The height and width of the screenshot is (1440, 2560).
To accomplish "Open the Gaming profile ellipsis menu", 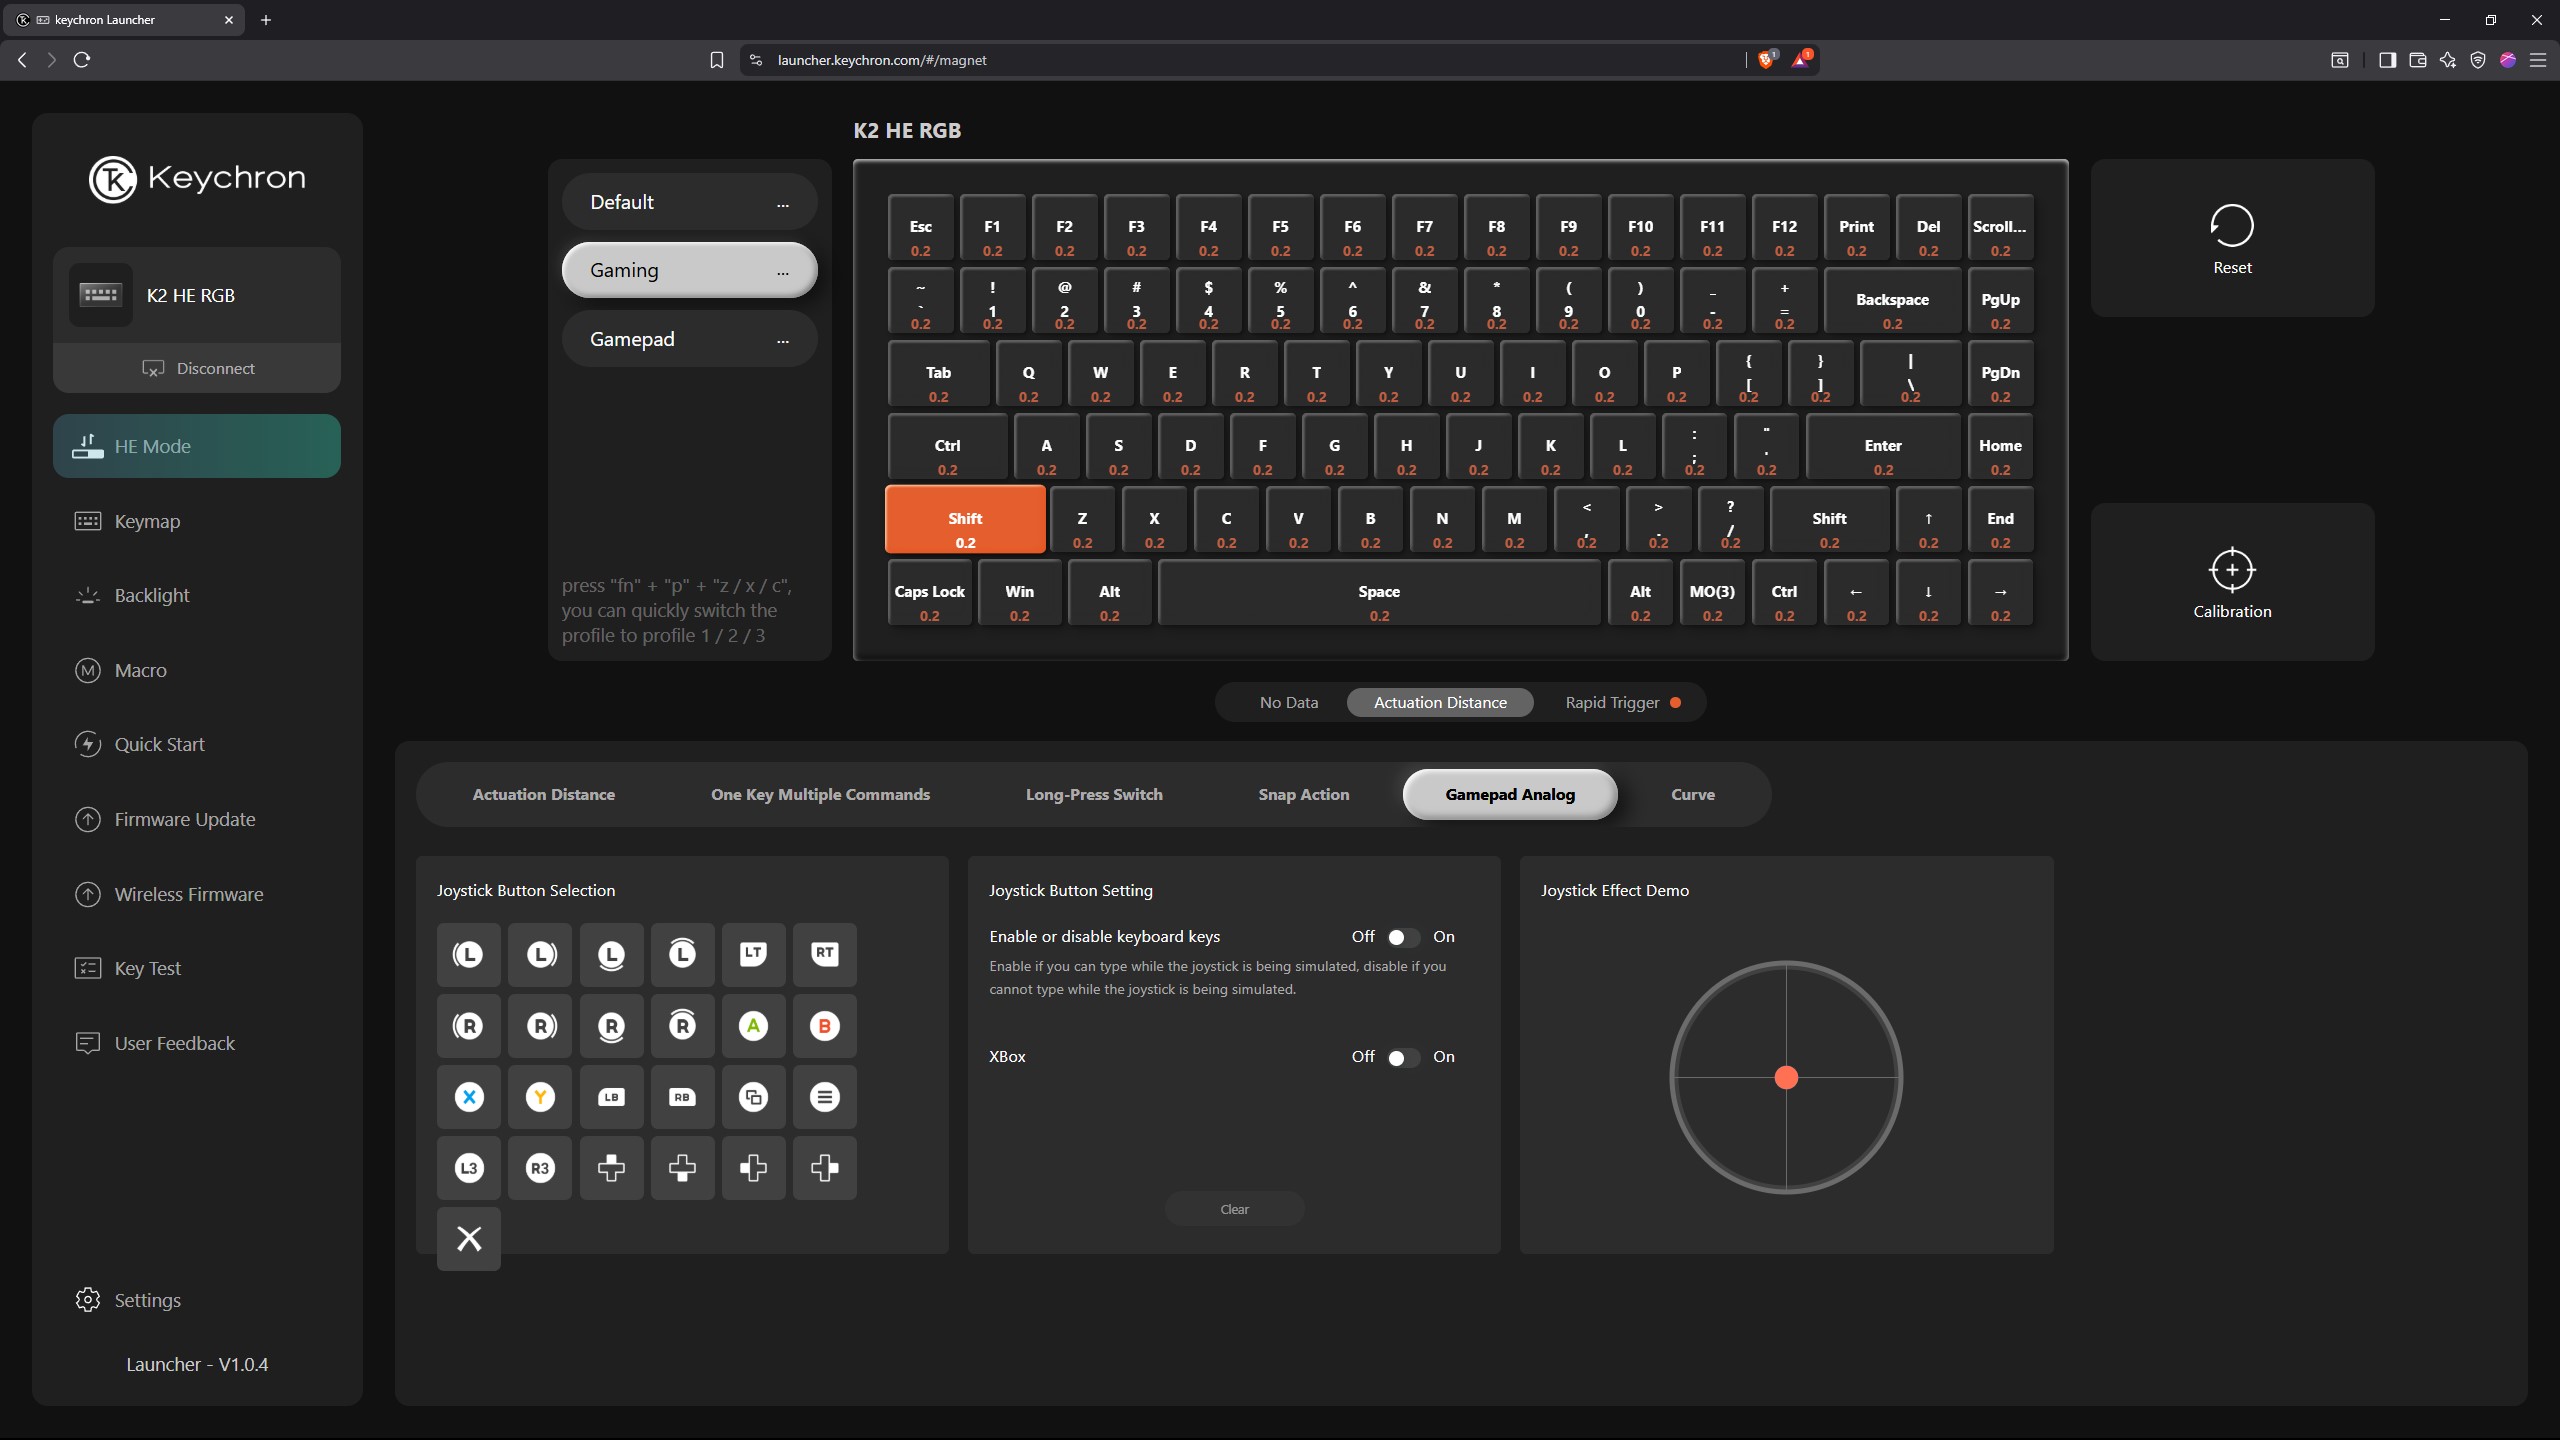I will tap(782, 272).
